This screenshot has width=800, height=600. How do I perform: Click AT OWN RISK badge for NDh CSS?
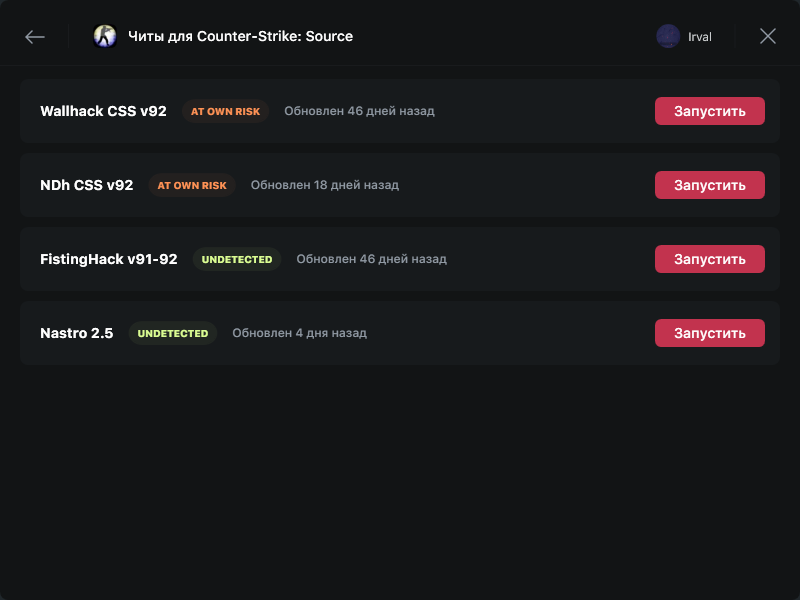192,185
